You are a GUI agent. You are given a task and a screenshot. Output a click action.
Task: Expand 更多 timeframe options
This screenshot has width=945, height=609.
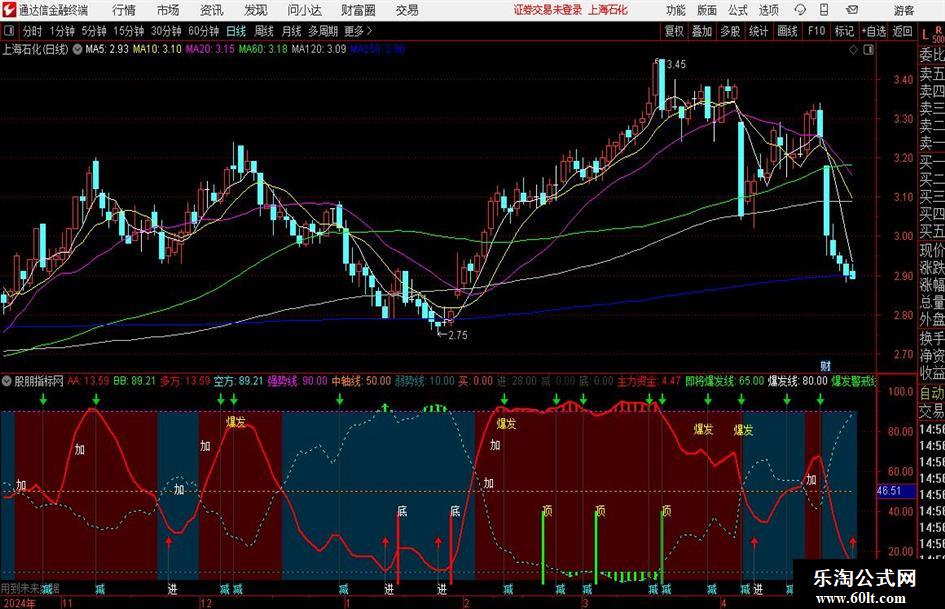tap(358, 31)
